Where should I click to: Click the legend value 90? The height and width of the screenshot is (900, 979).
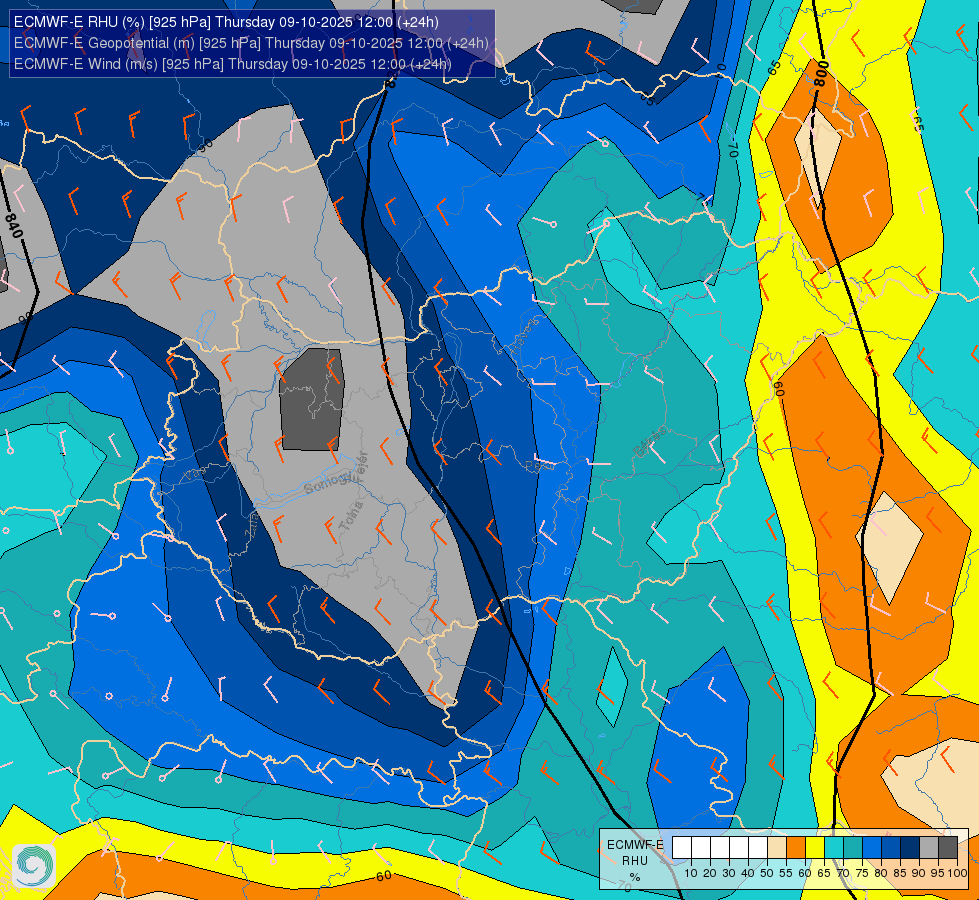(x=919, y=873)
